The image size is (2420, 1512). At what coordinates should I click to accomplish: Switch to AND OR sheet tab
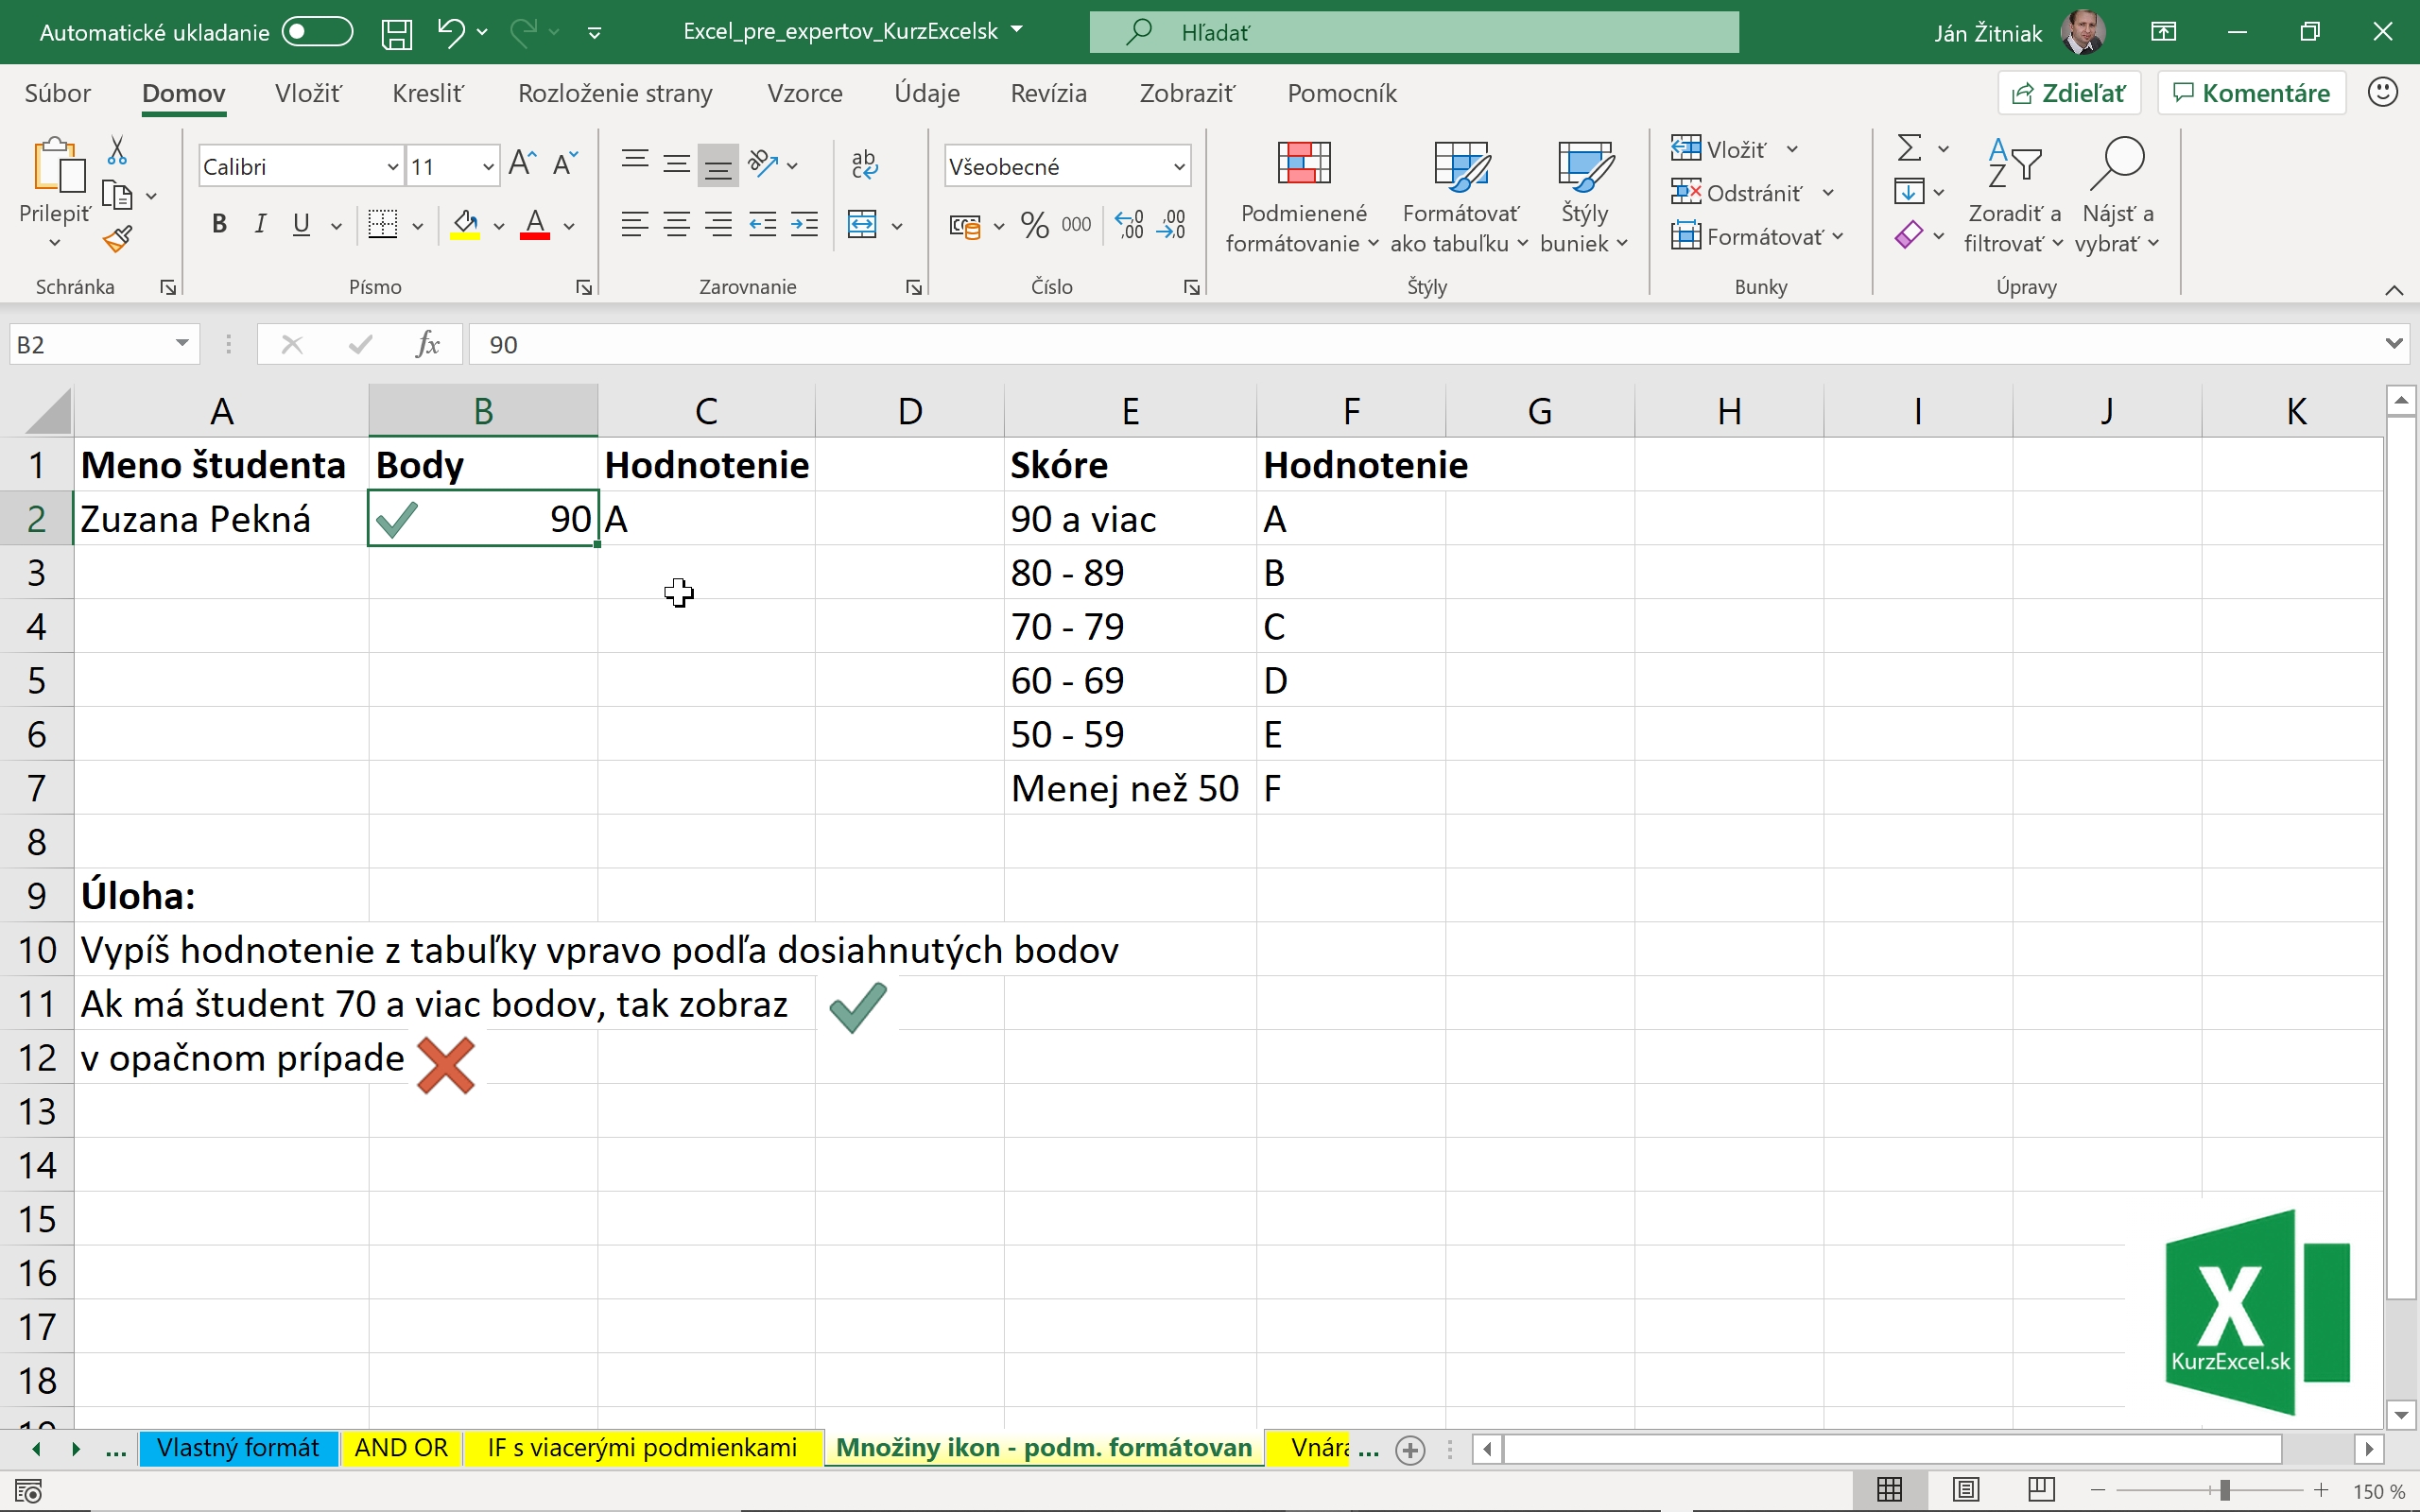401,1448
